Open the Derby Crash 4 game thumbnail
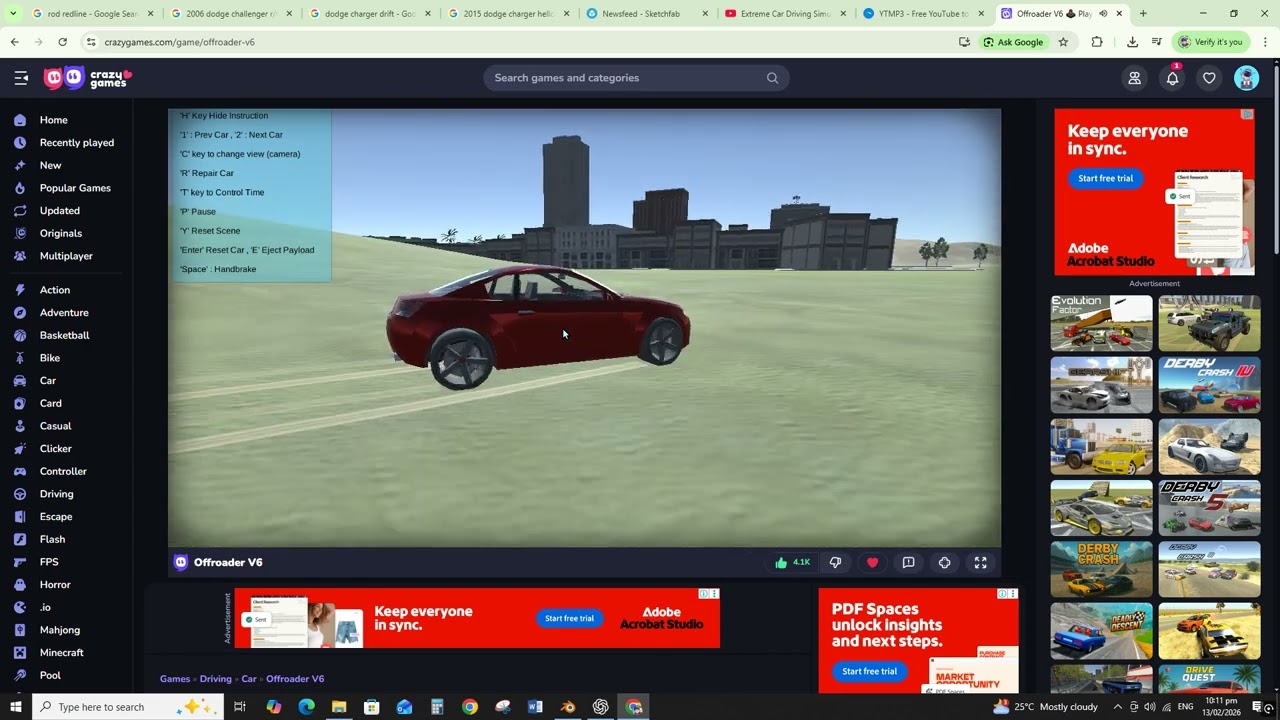This screenshot has height=720, width=1280. 1209,385
